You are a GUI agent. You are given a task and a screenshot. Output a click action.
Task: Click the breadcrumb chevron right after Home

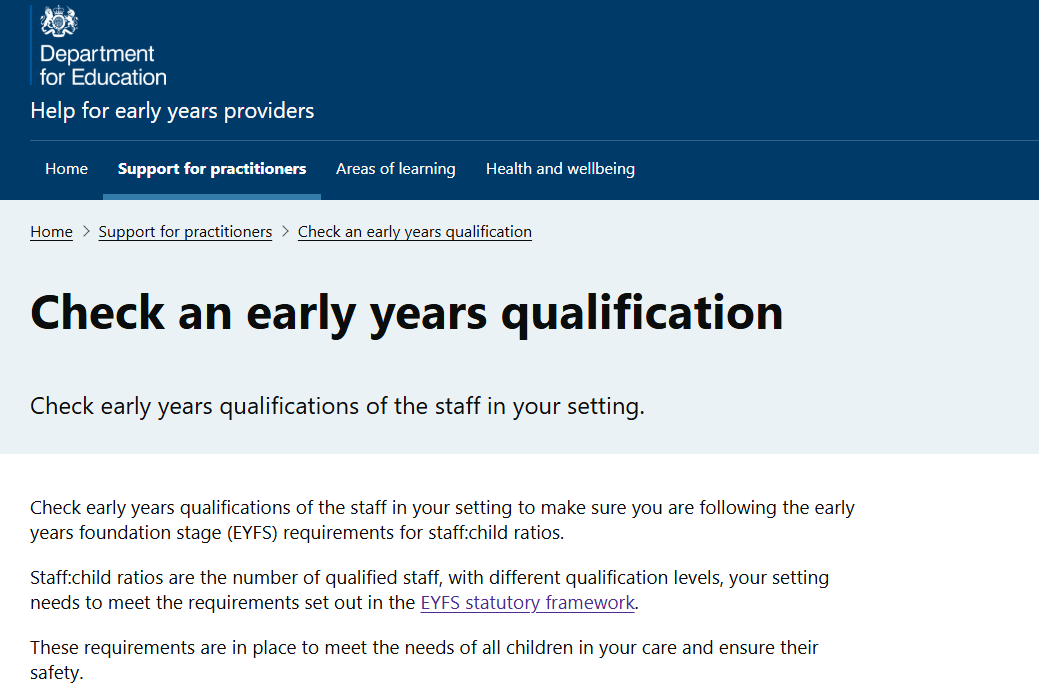pyautogui.click(x=86, y=232)
